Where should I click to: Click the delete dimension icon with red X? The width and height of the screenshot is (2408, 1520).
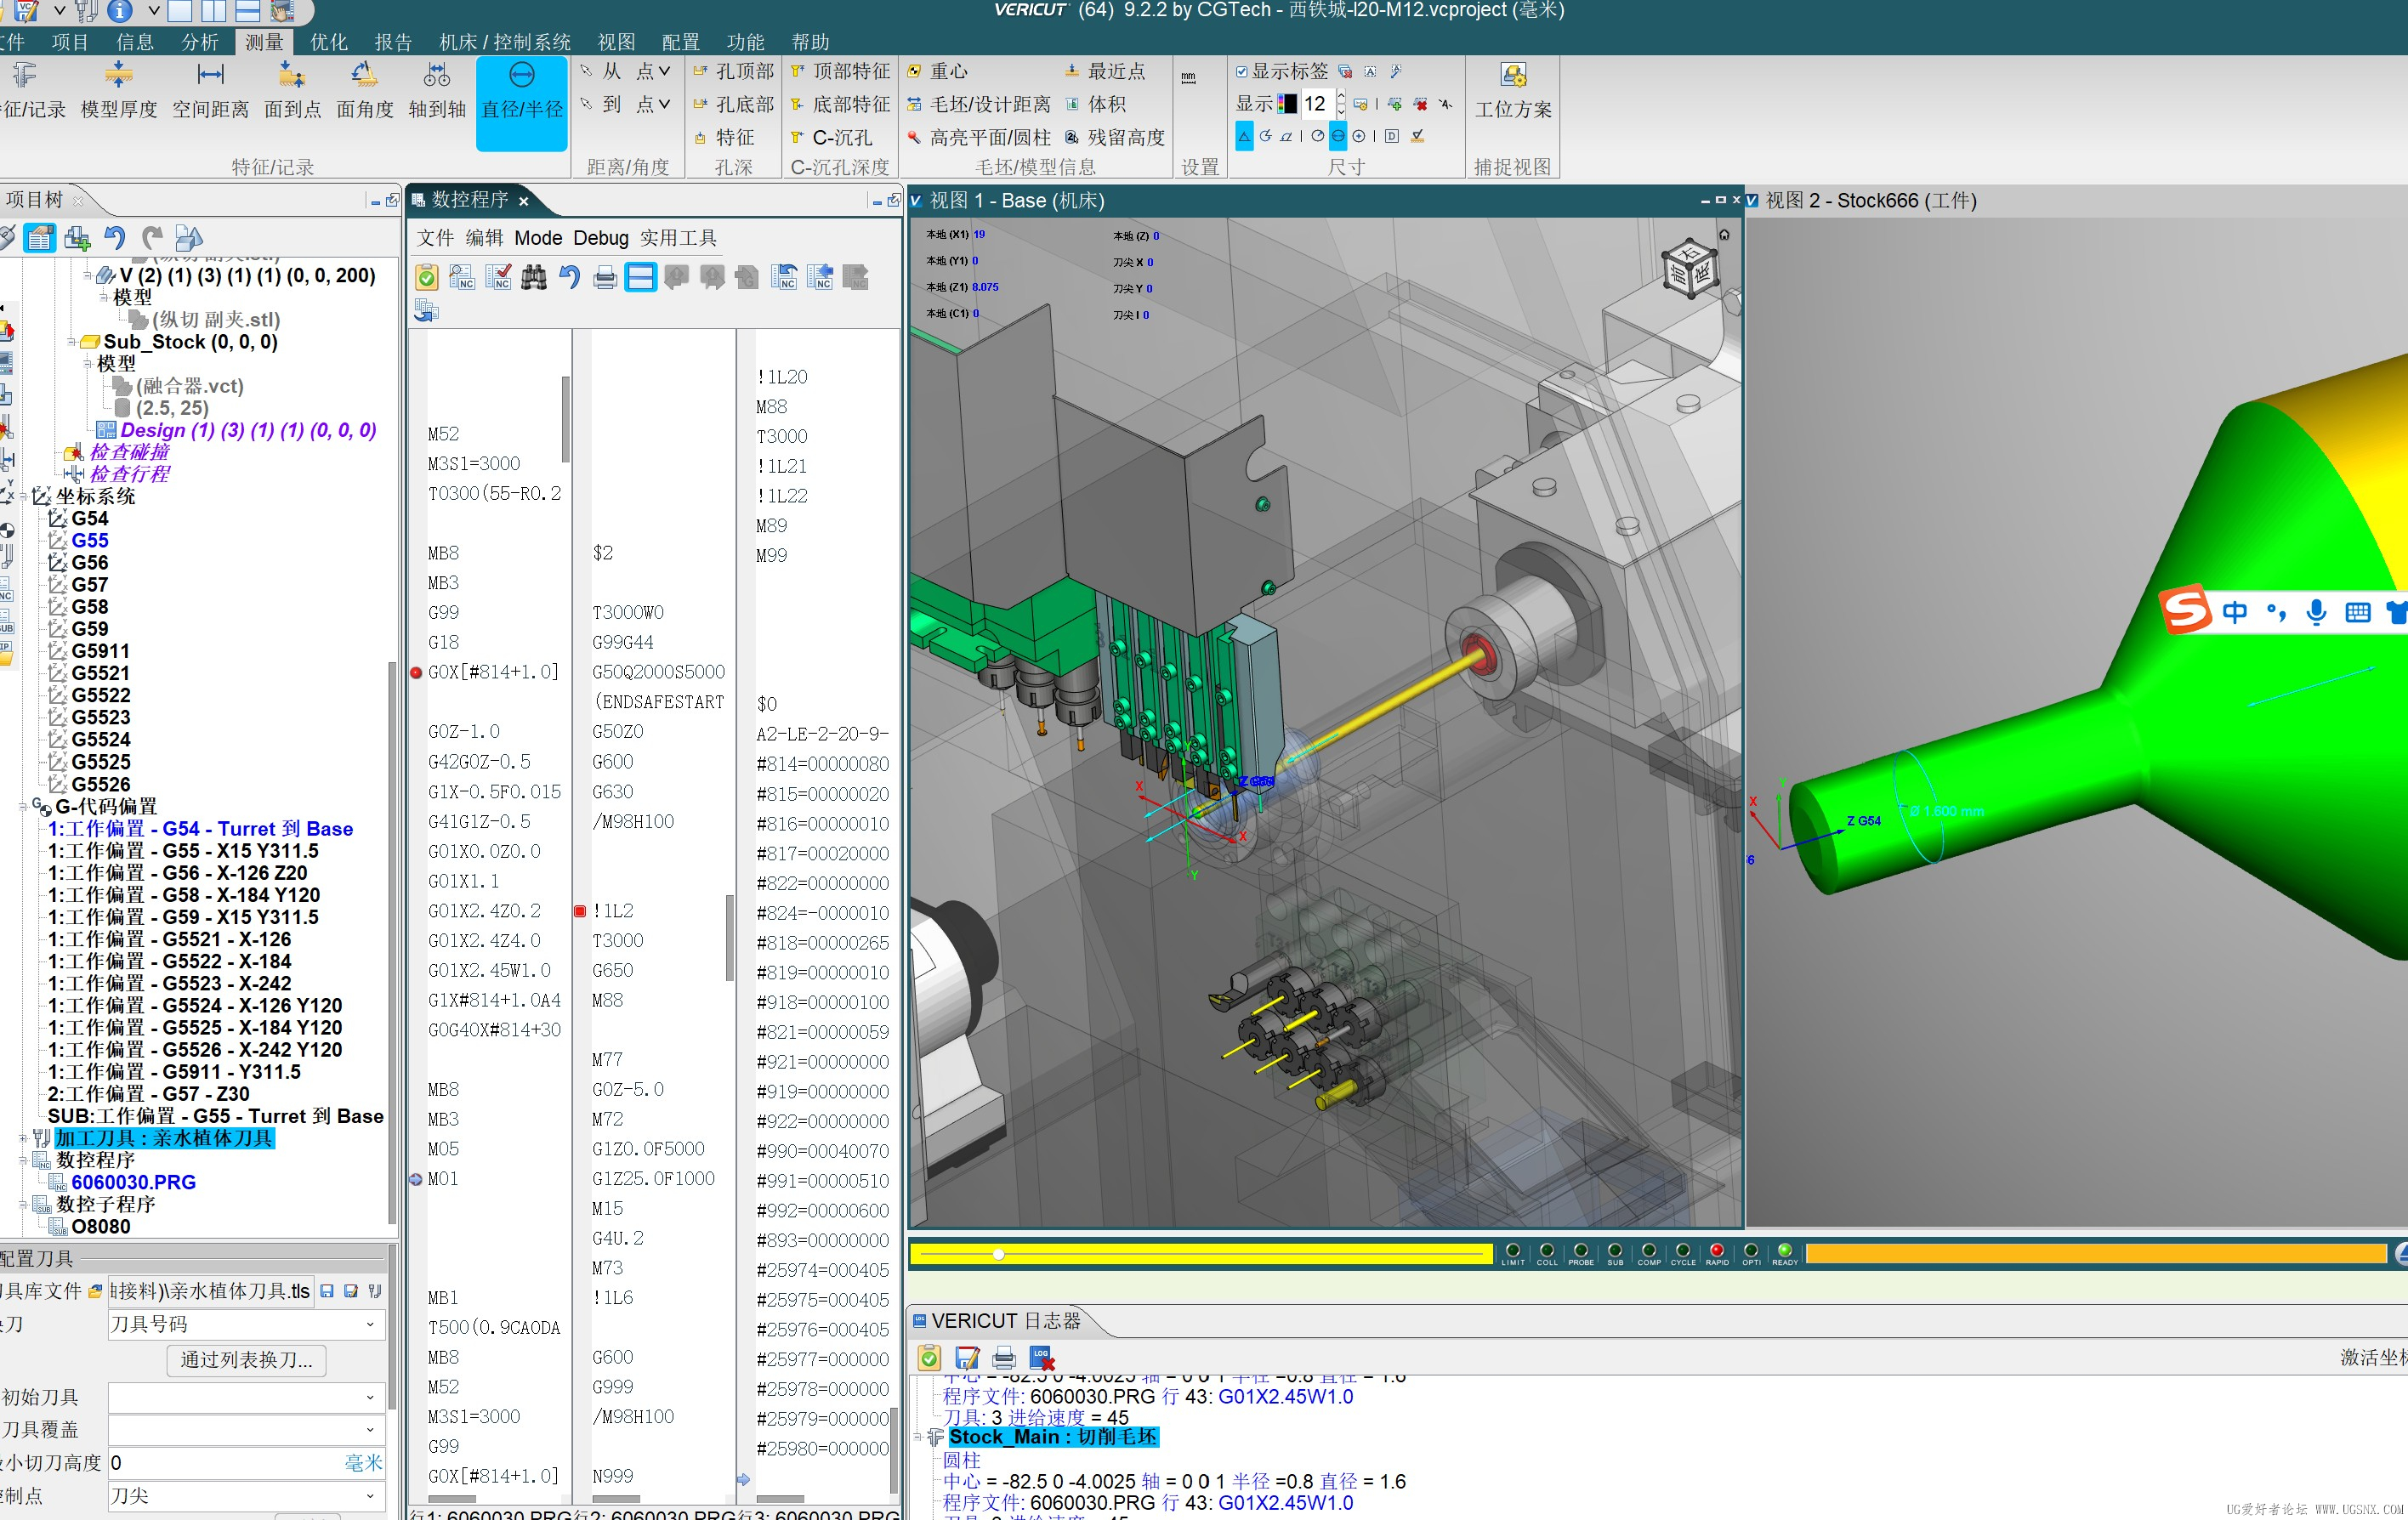point(1420,104)
